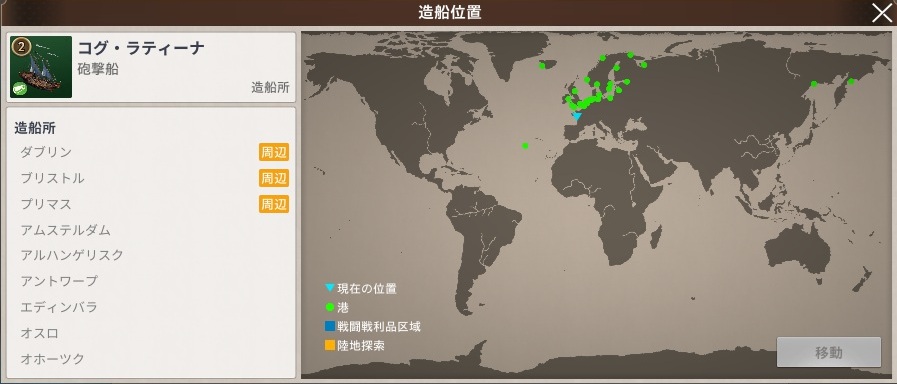The height and width of the screenshot is (384, 897).
Task: Click the green tag icon on ship image
Action: click(x=19, y=89)
